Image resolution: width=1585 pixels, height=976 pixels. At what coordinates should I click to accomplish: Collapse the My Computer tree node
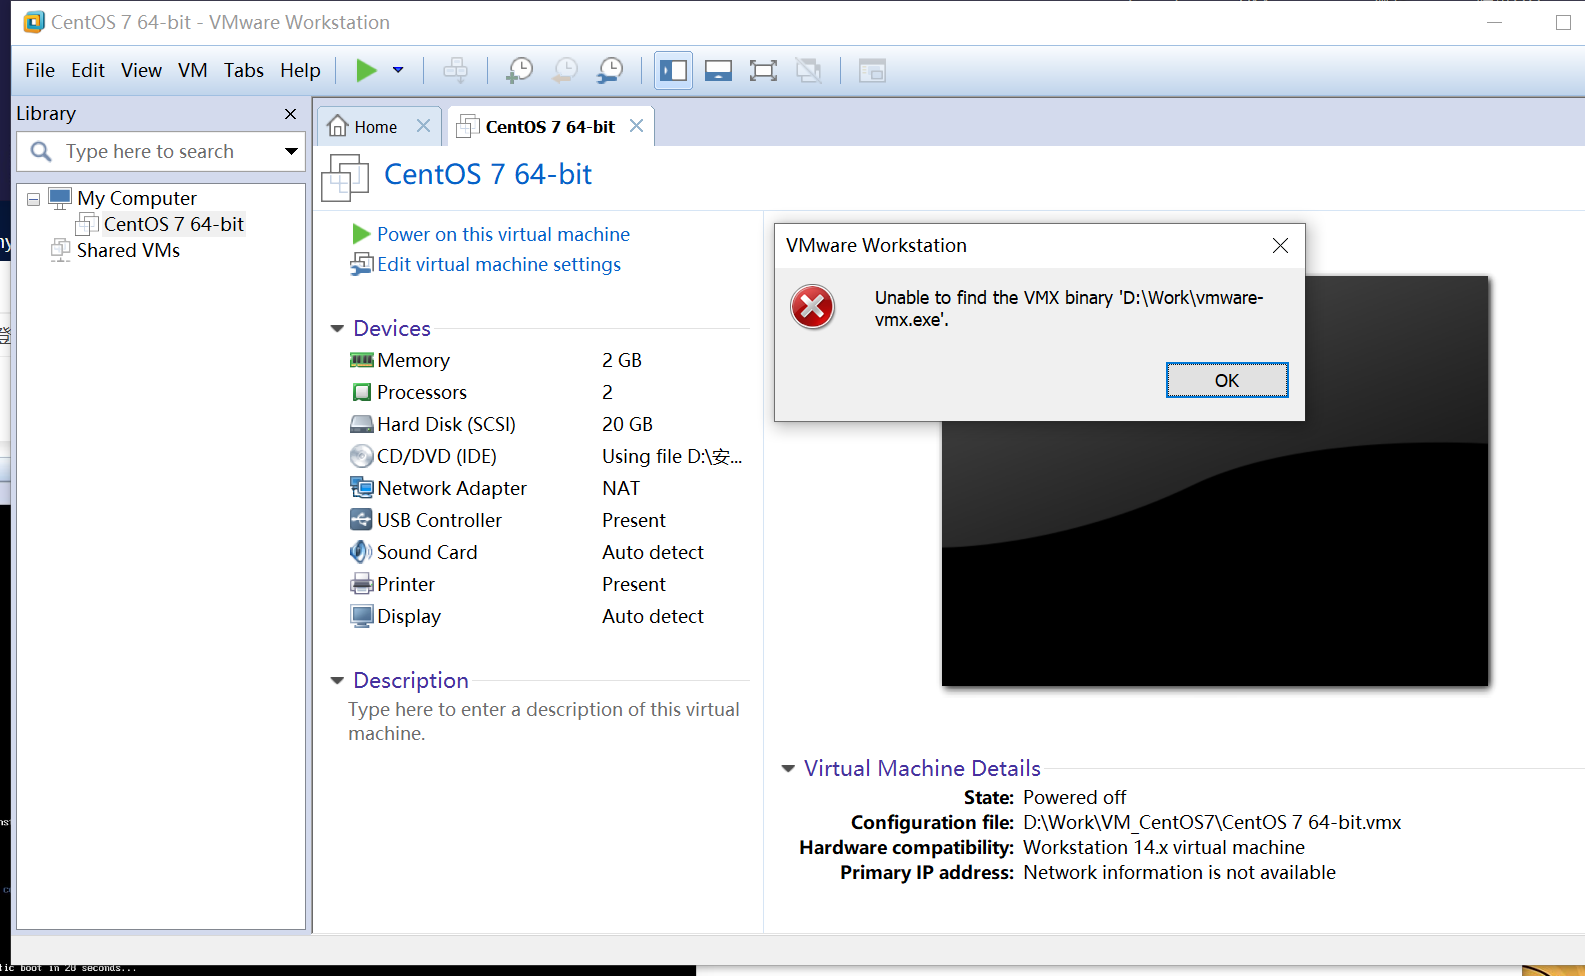tap(33, 199)
